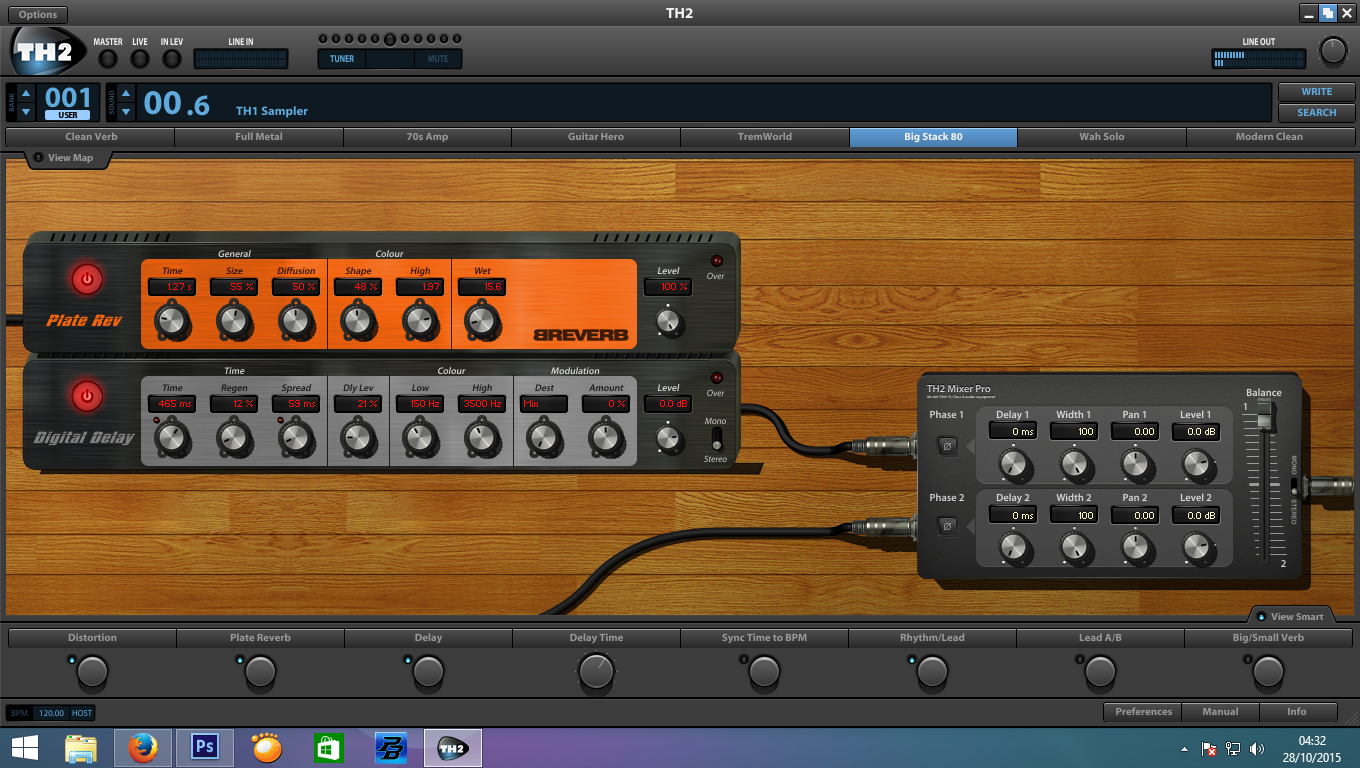Open File Explorer from the taskbar
Viewport: 1360px width, 768px height.
point(81,748)
